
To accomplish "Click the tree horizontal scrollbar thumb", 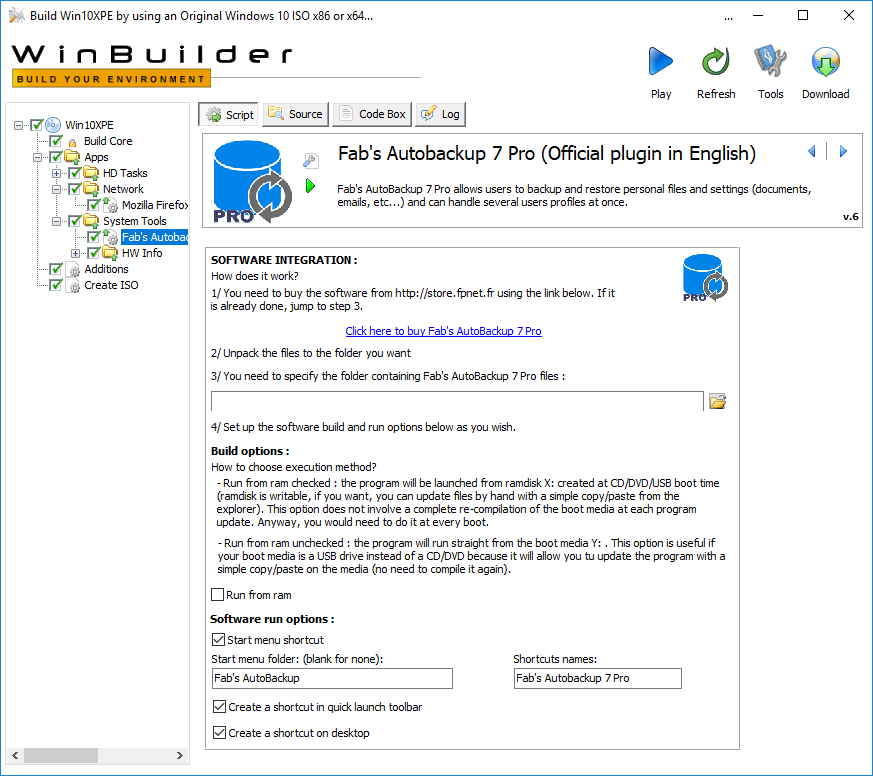I will [61, 755].
